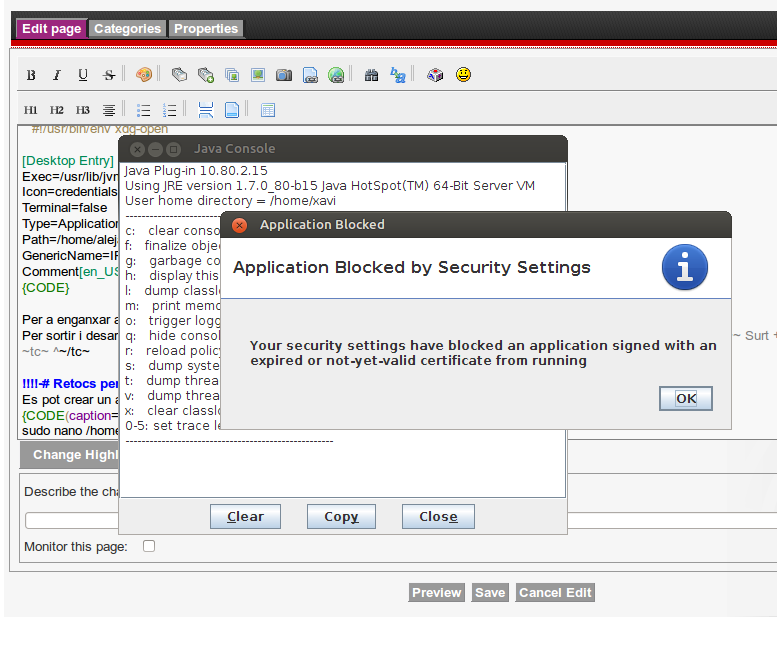The image size is (777, 645).
Task: Open the Properties tab
Action: (x=206, y=29)
